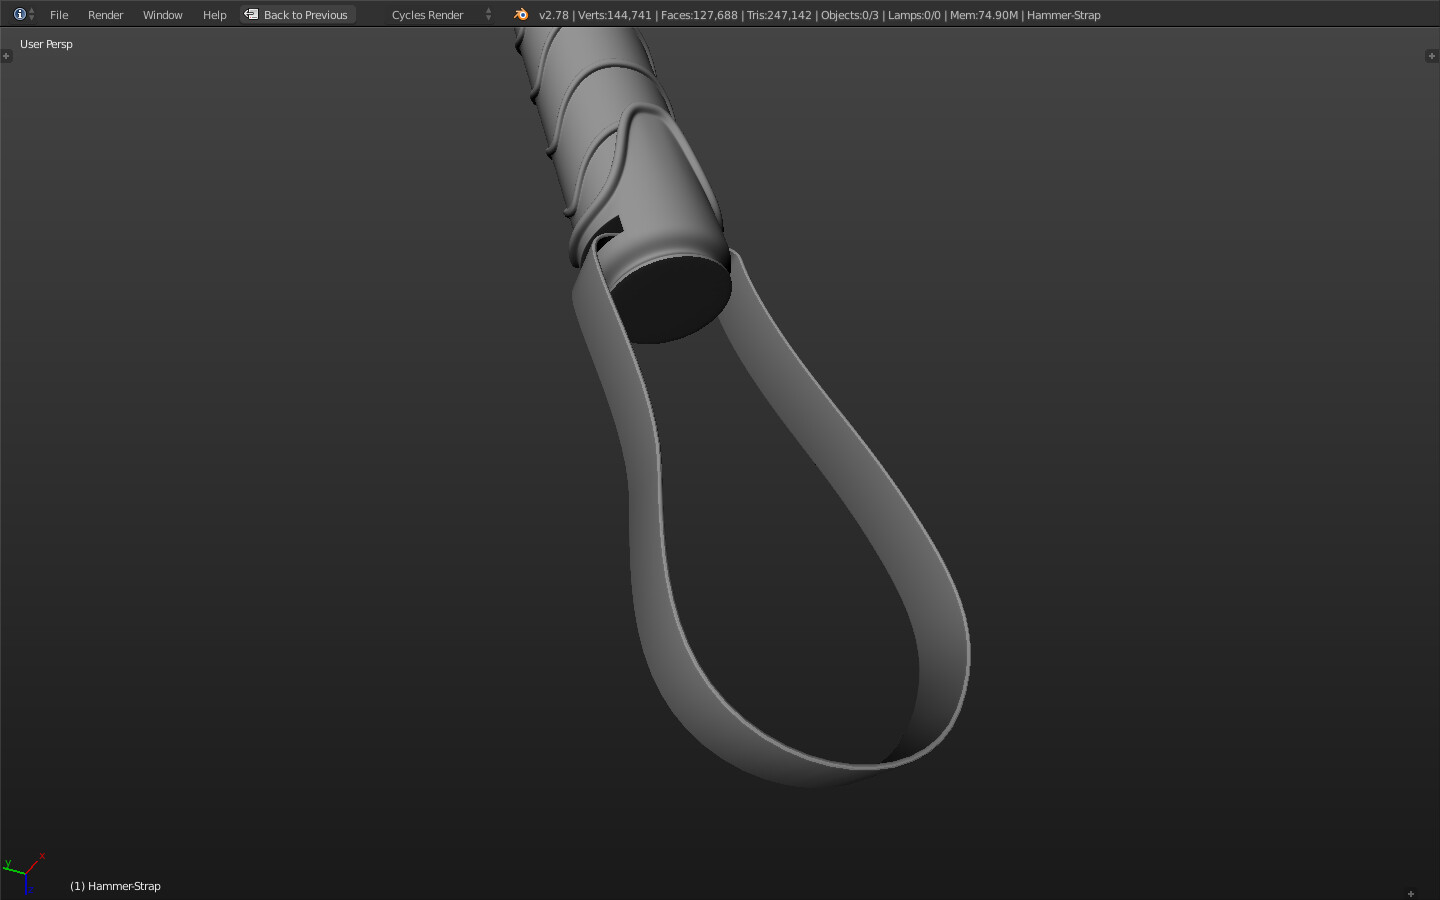The image size is (1440, 900).
Task: Click the Faces:127,688 statistic
Action: tap(699, 15)
